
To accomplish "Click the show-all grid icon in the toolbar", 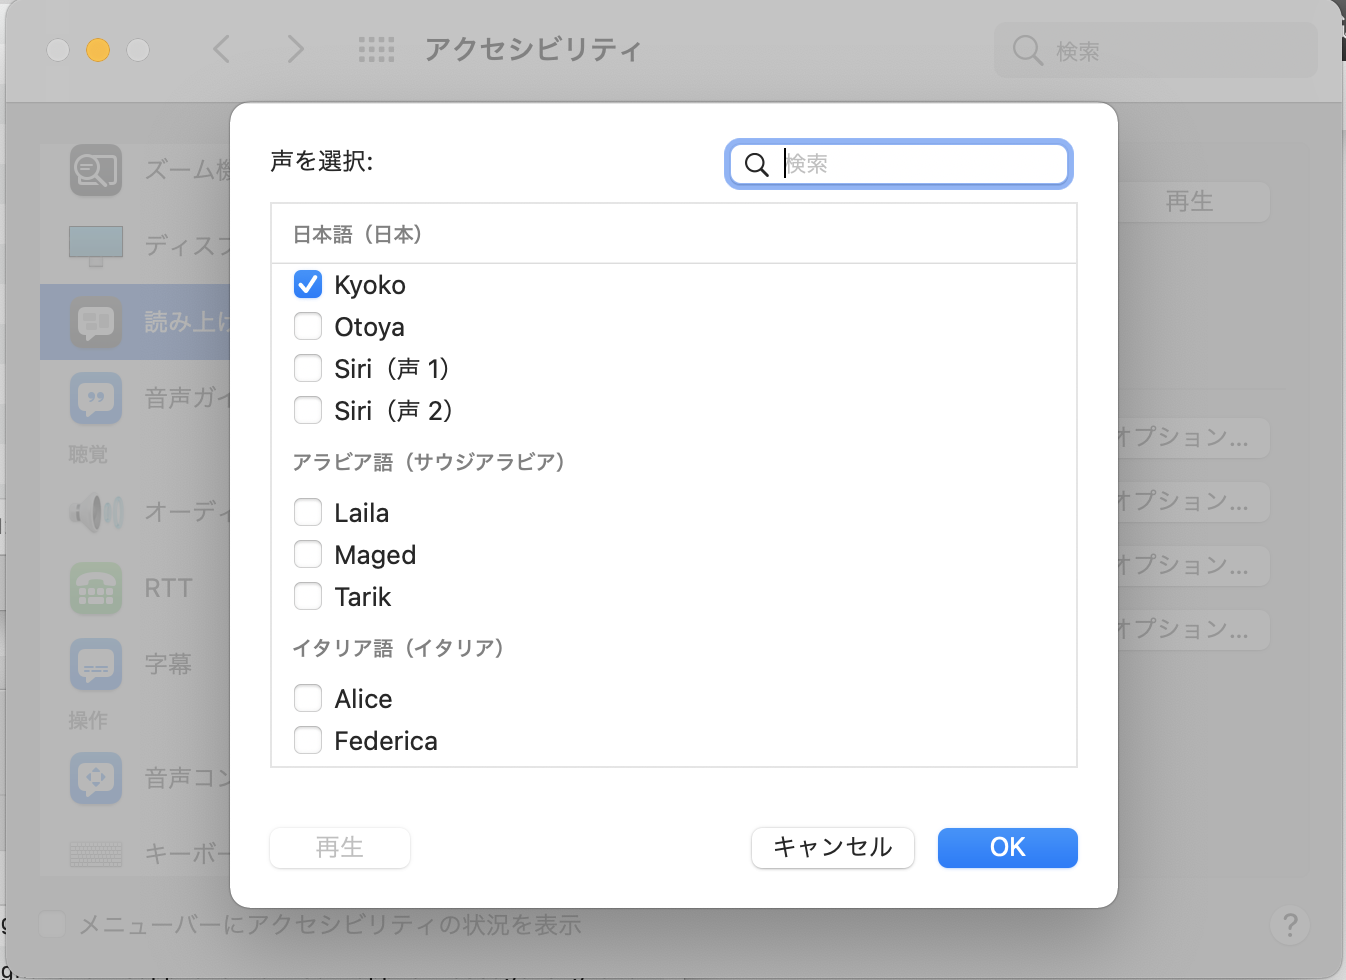I will click(x=376, y=50).
